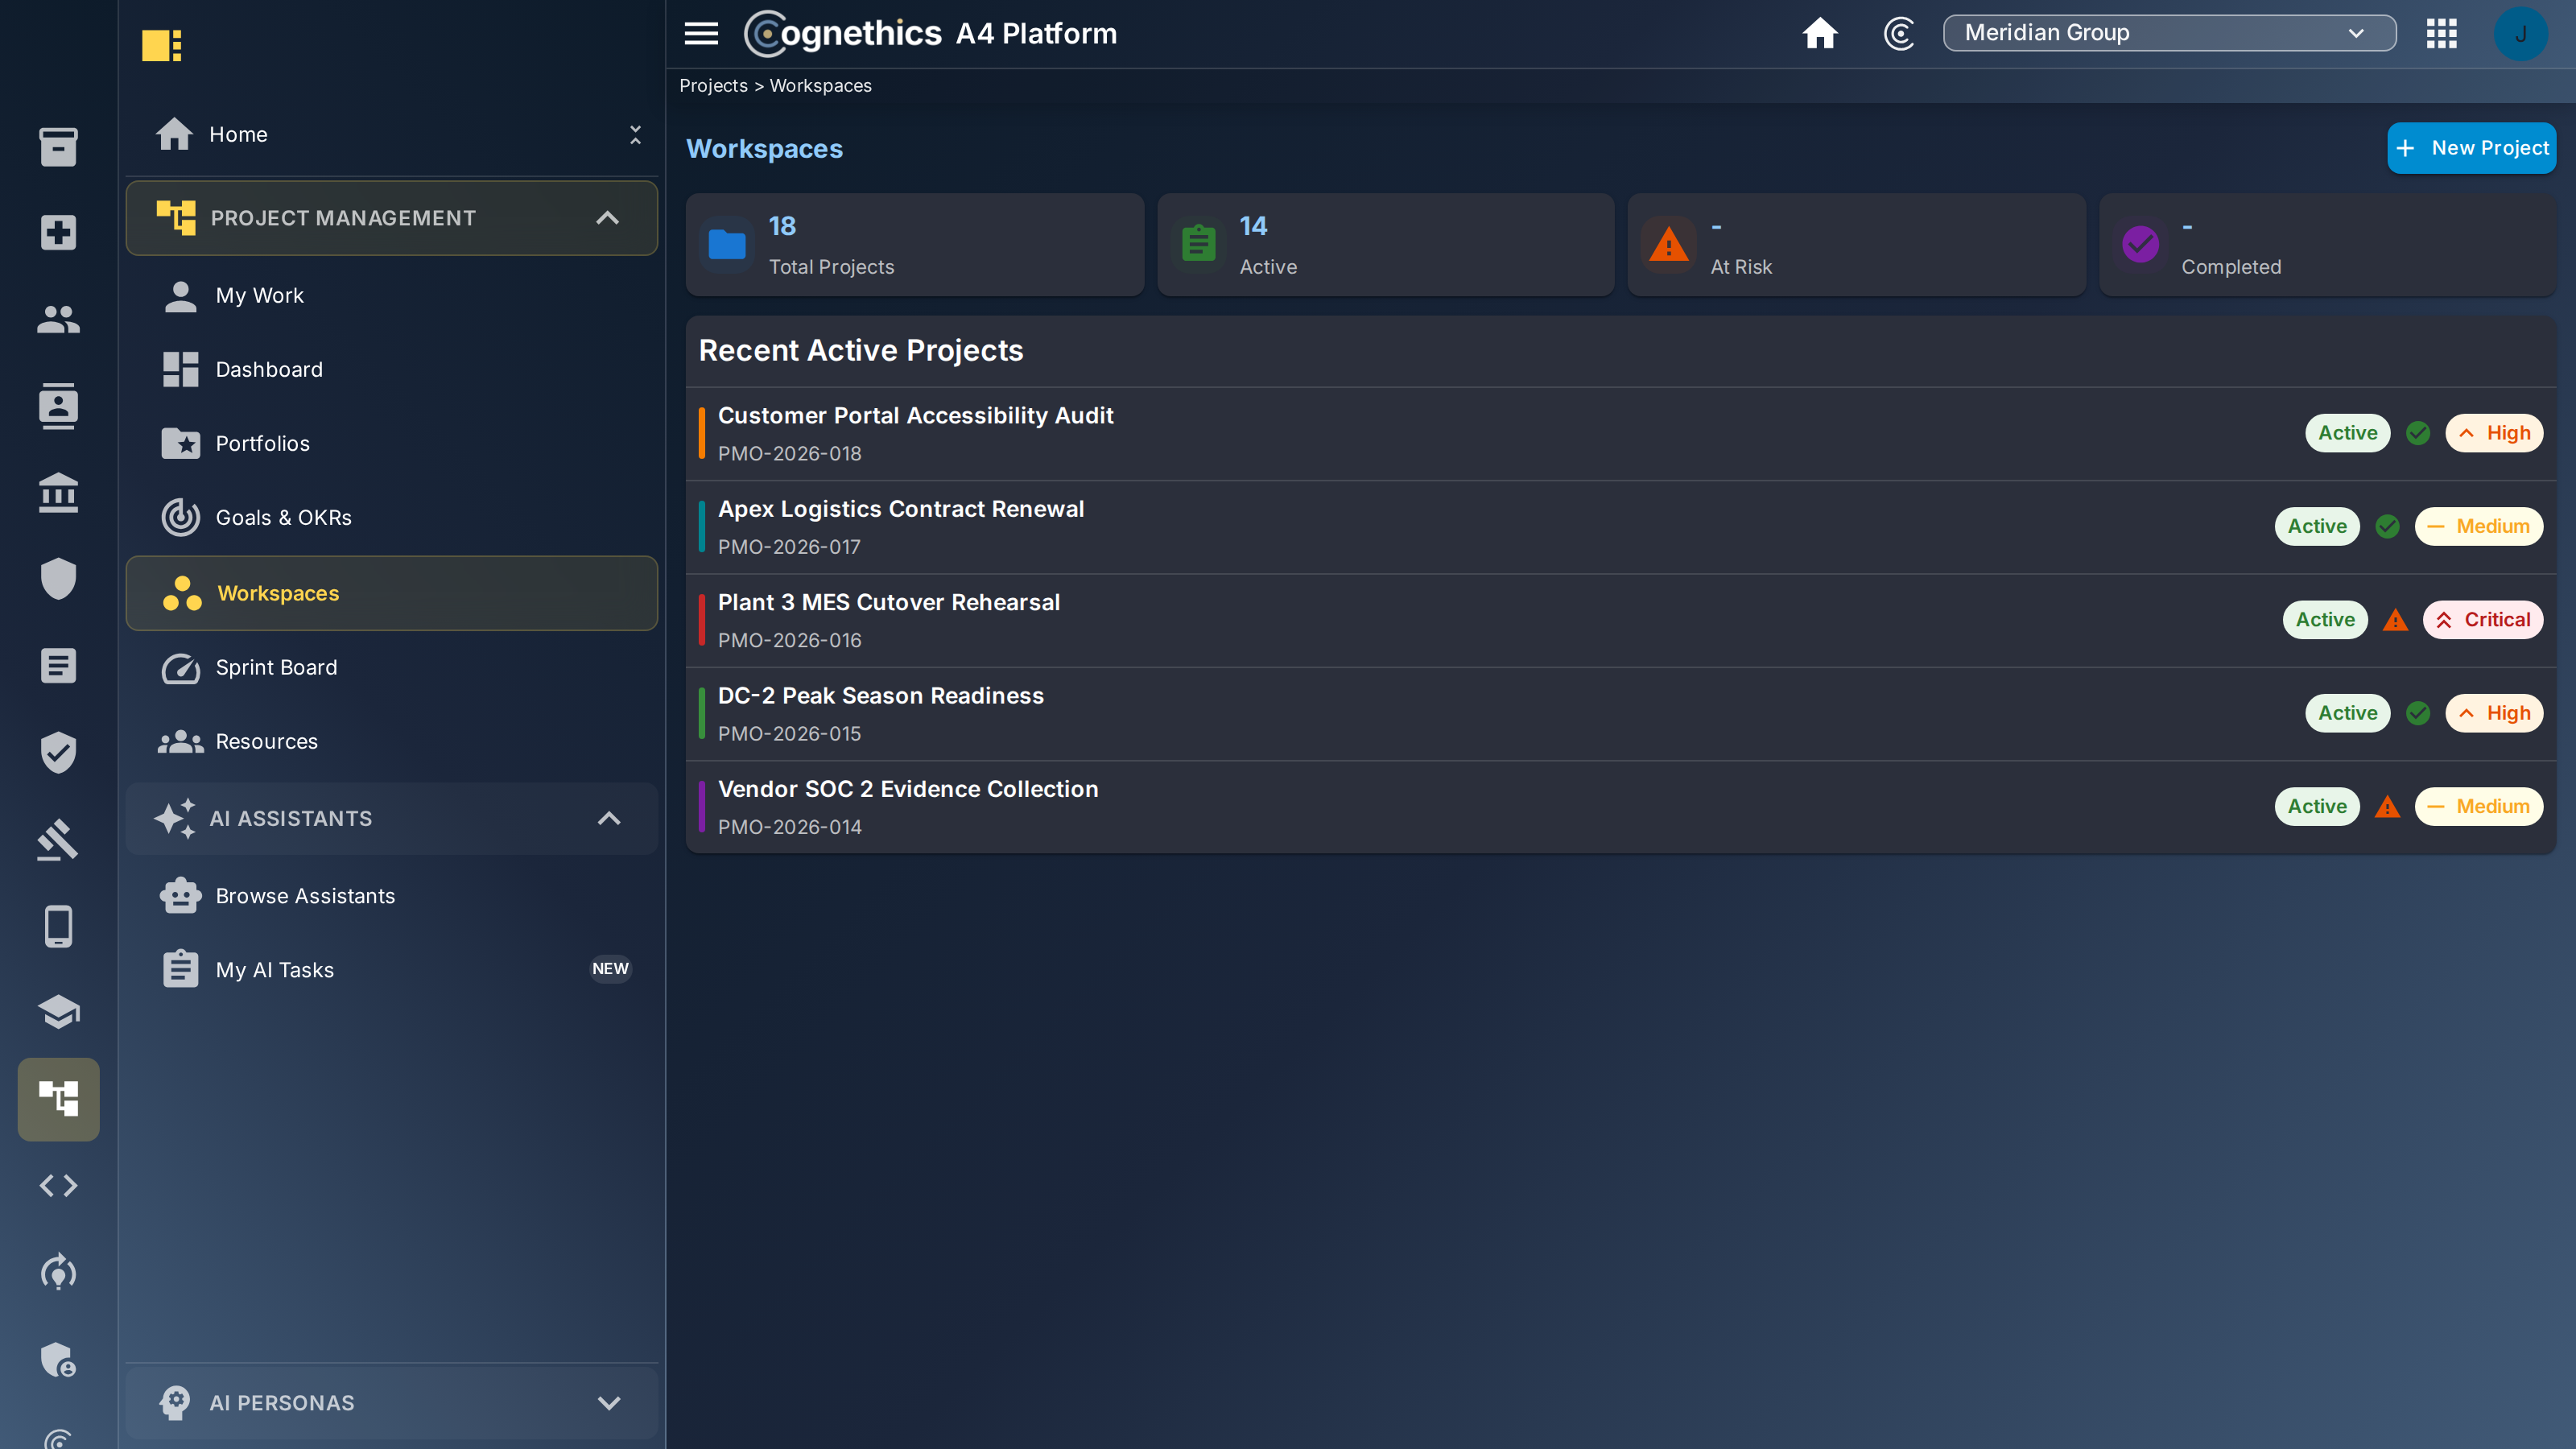Click the home icon in top bar
2576x1449 pixels.
(1820, 33)
